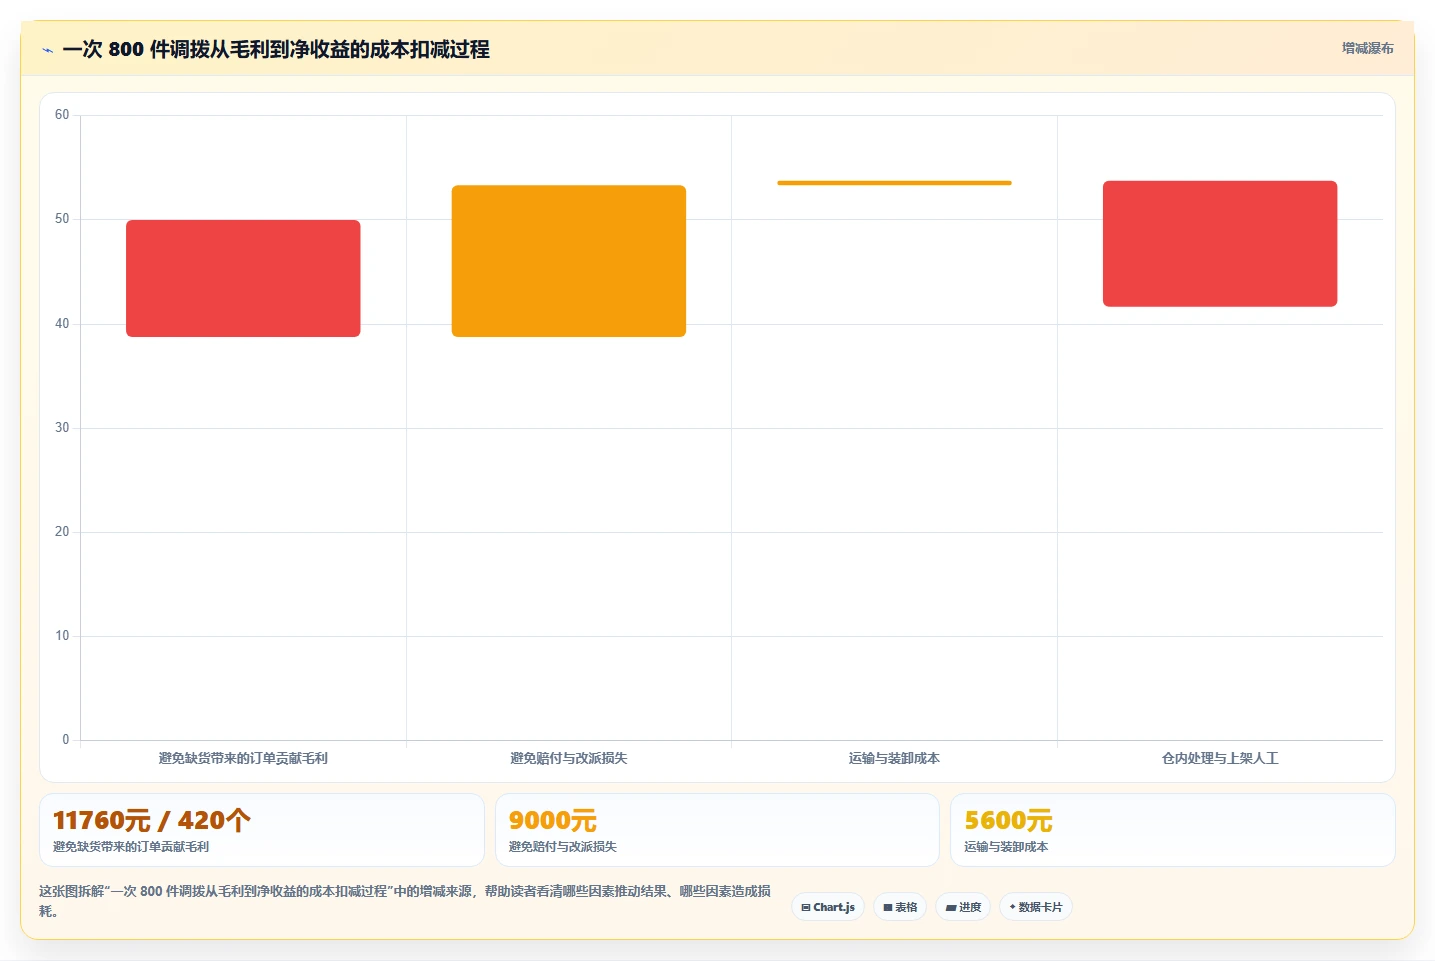1435x961 pixels.
Task: Click the x-axis label 避免缺货带来的订单贡献毛利
Action: point(243,758)
